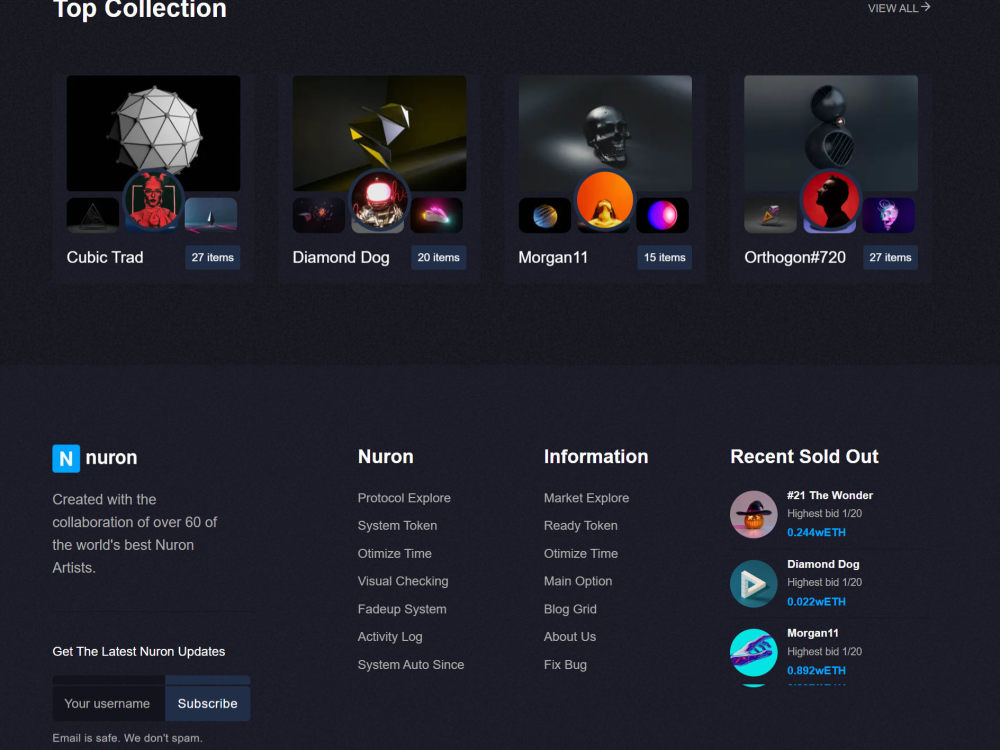
Task: Open the Morgan11 purple orb thumbnail
Action: coord(663,215)
